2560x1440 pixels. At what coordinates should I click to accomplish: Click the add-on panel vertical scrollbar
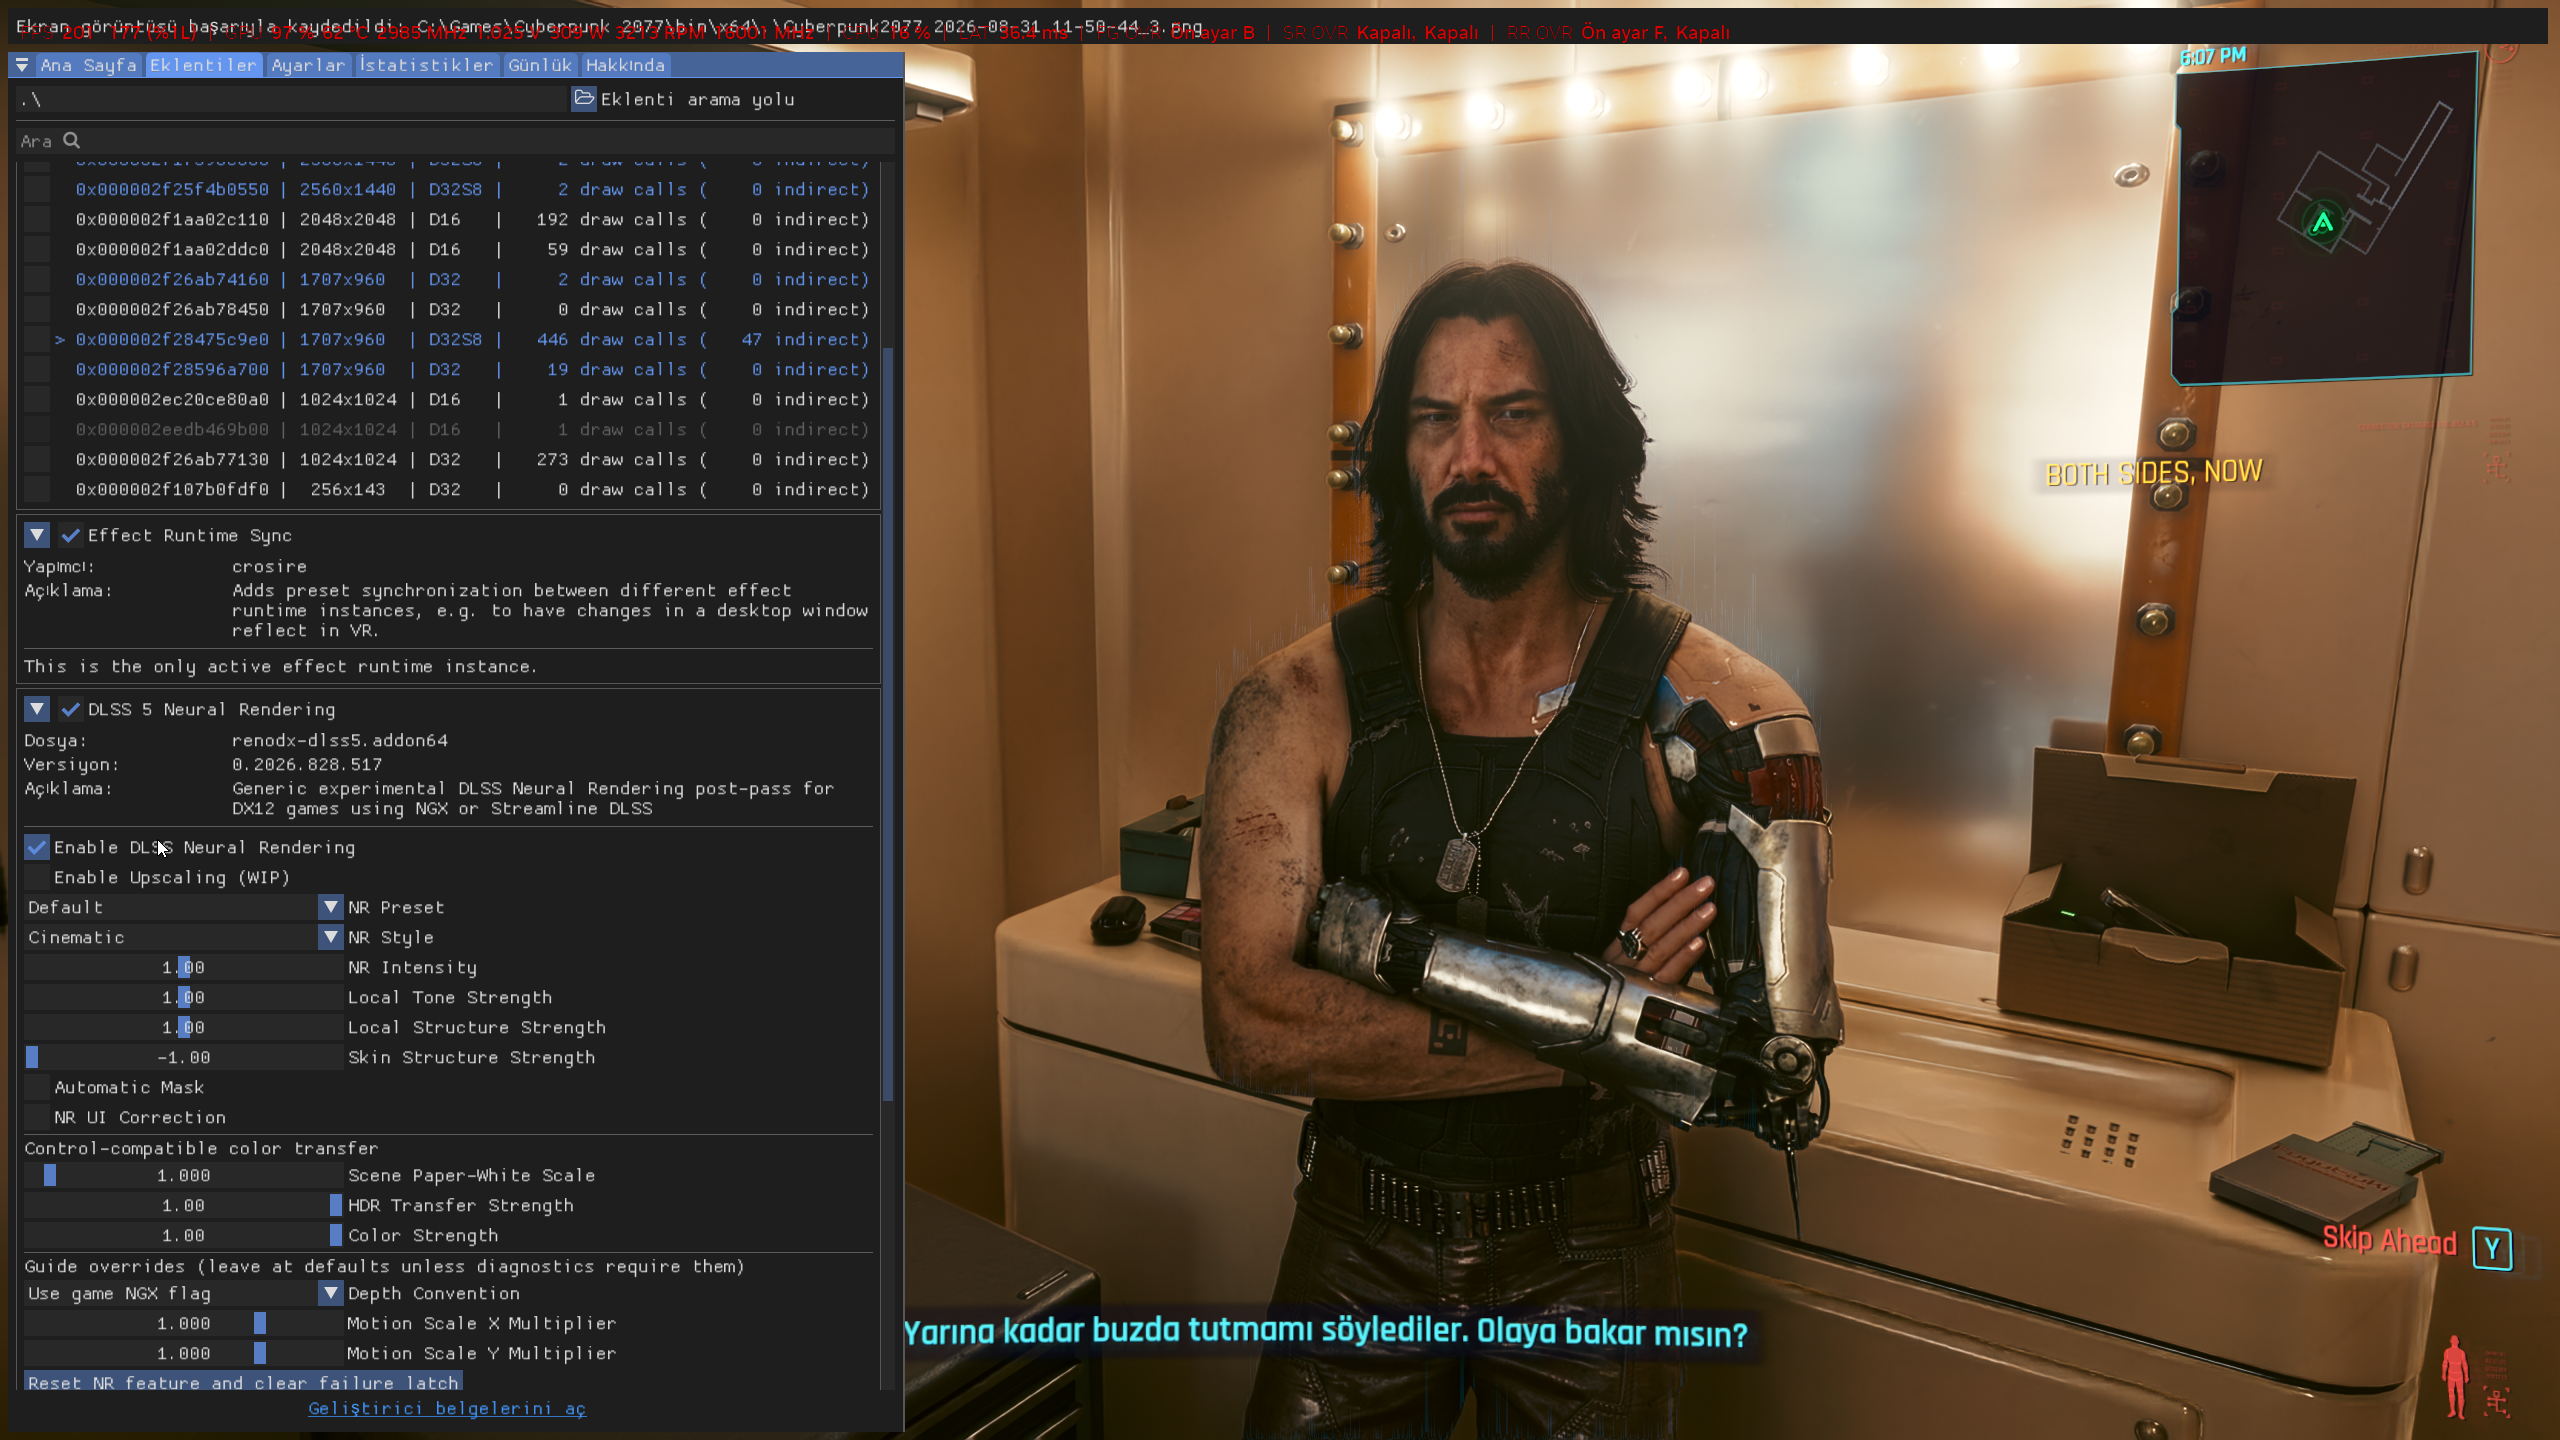(888, 725)
